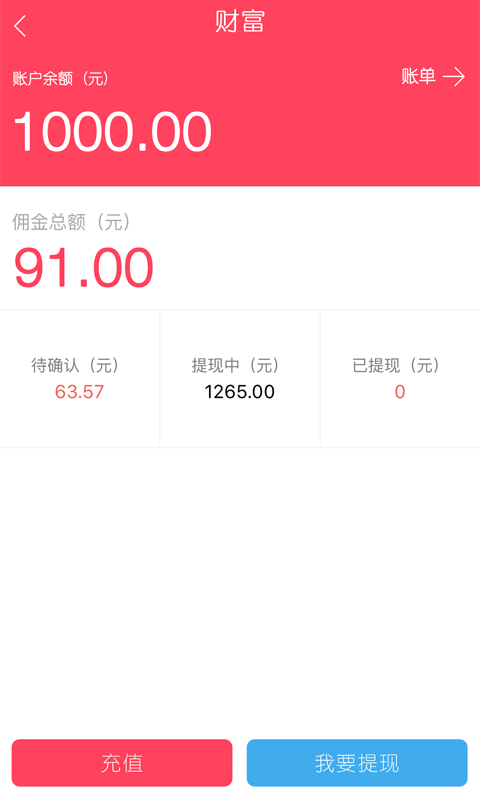Tap the 0 withdrawn amount
The height and width of the screenshot is (800, 480).
click(x=400, y=392)
